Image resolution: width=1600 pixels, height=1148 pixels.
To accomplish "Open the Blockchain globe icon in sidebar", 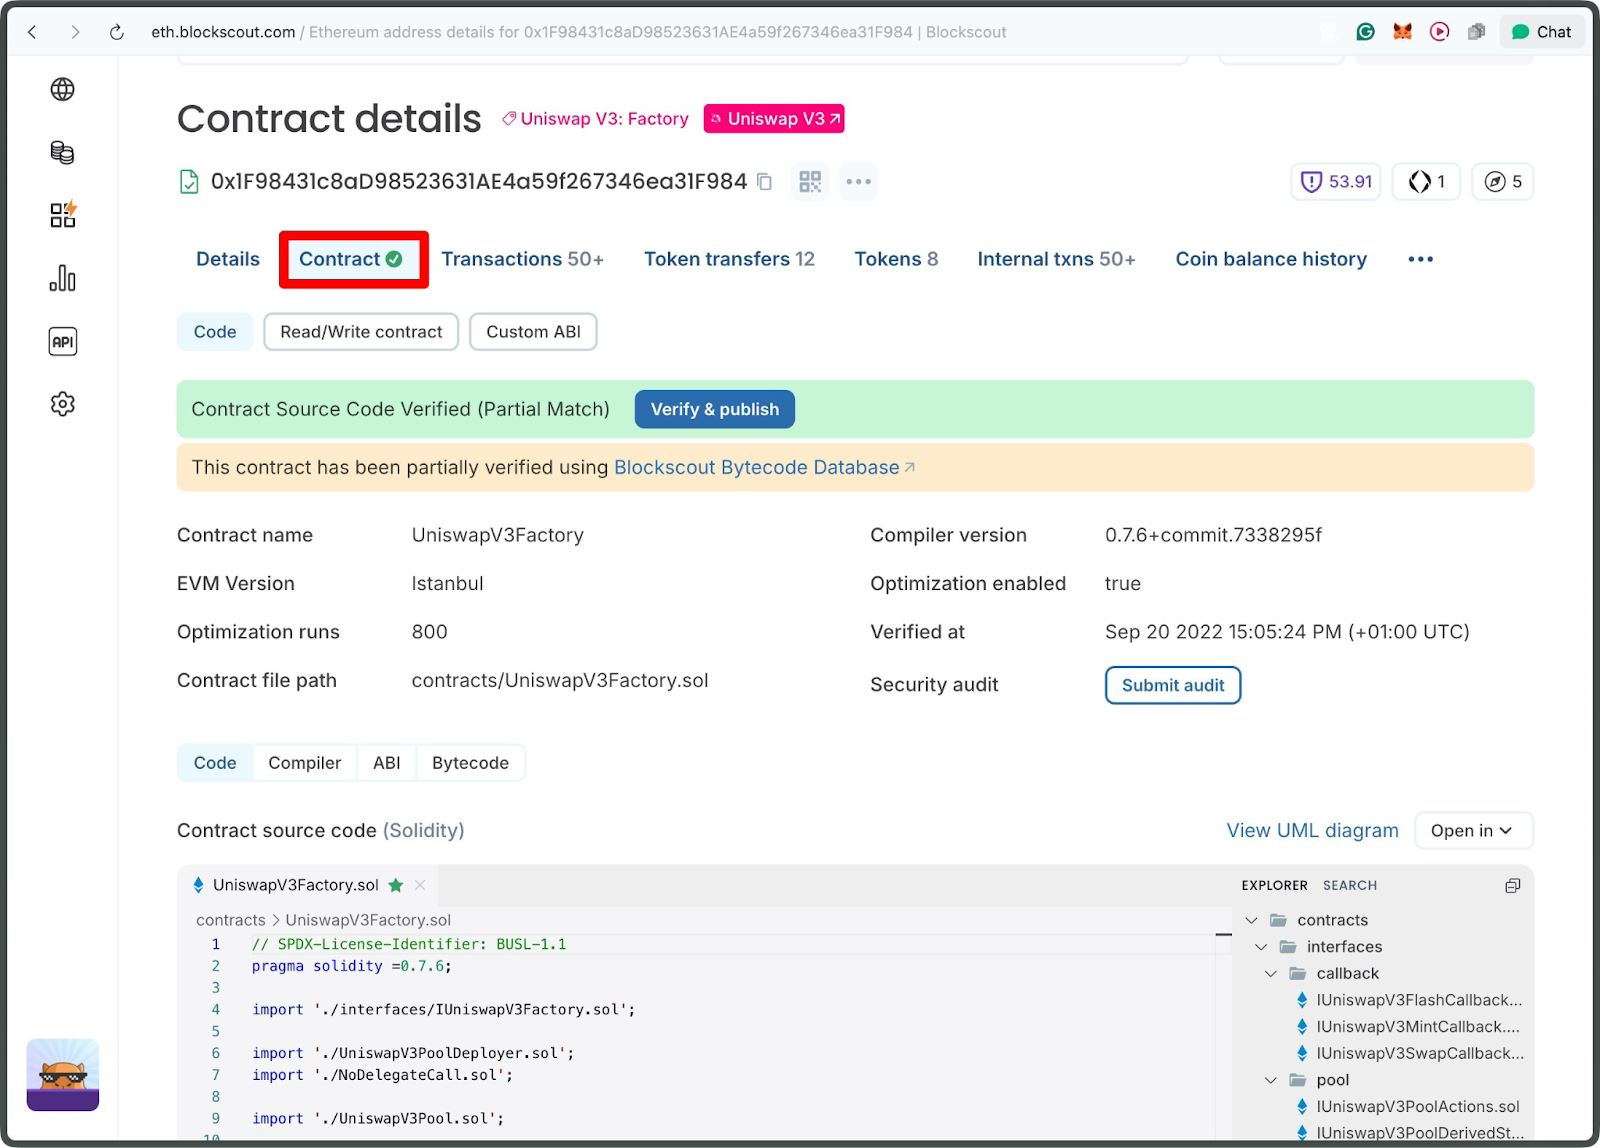I will tap(62, 89).
